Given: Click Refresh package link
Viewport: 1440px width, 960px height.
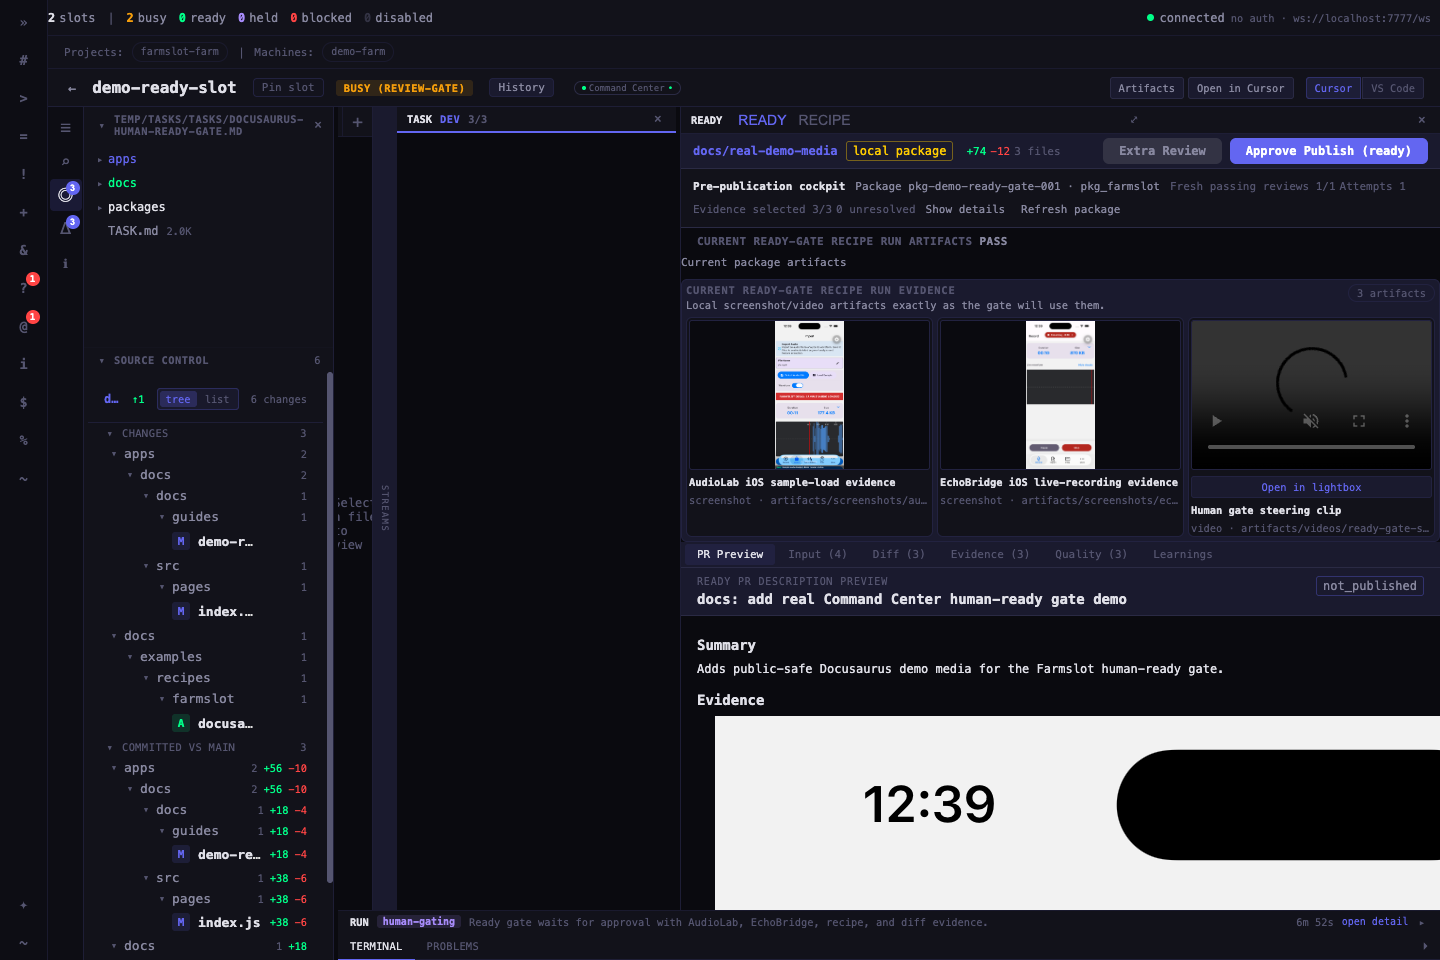Looking at the screenshot, I should pos(1070,209).
